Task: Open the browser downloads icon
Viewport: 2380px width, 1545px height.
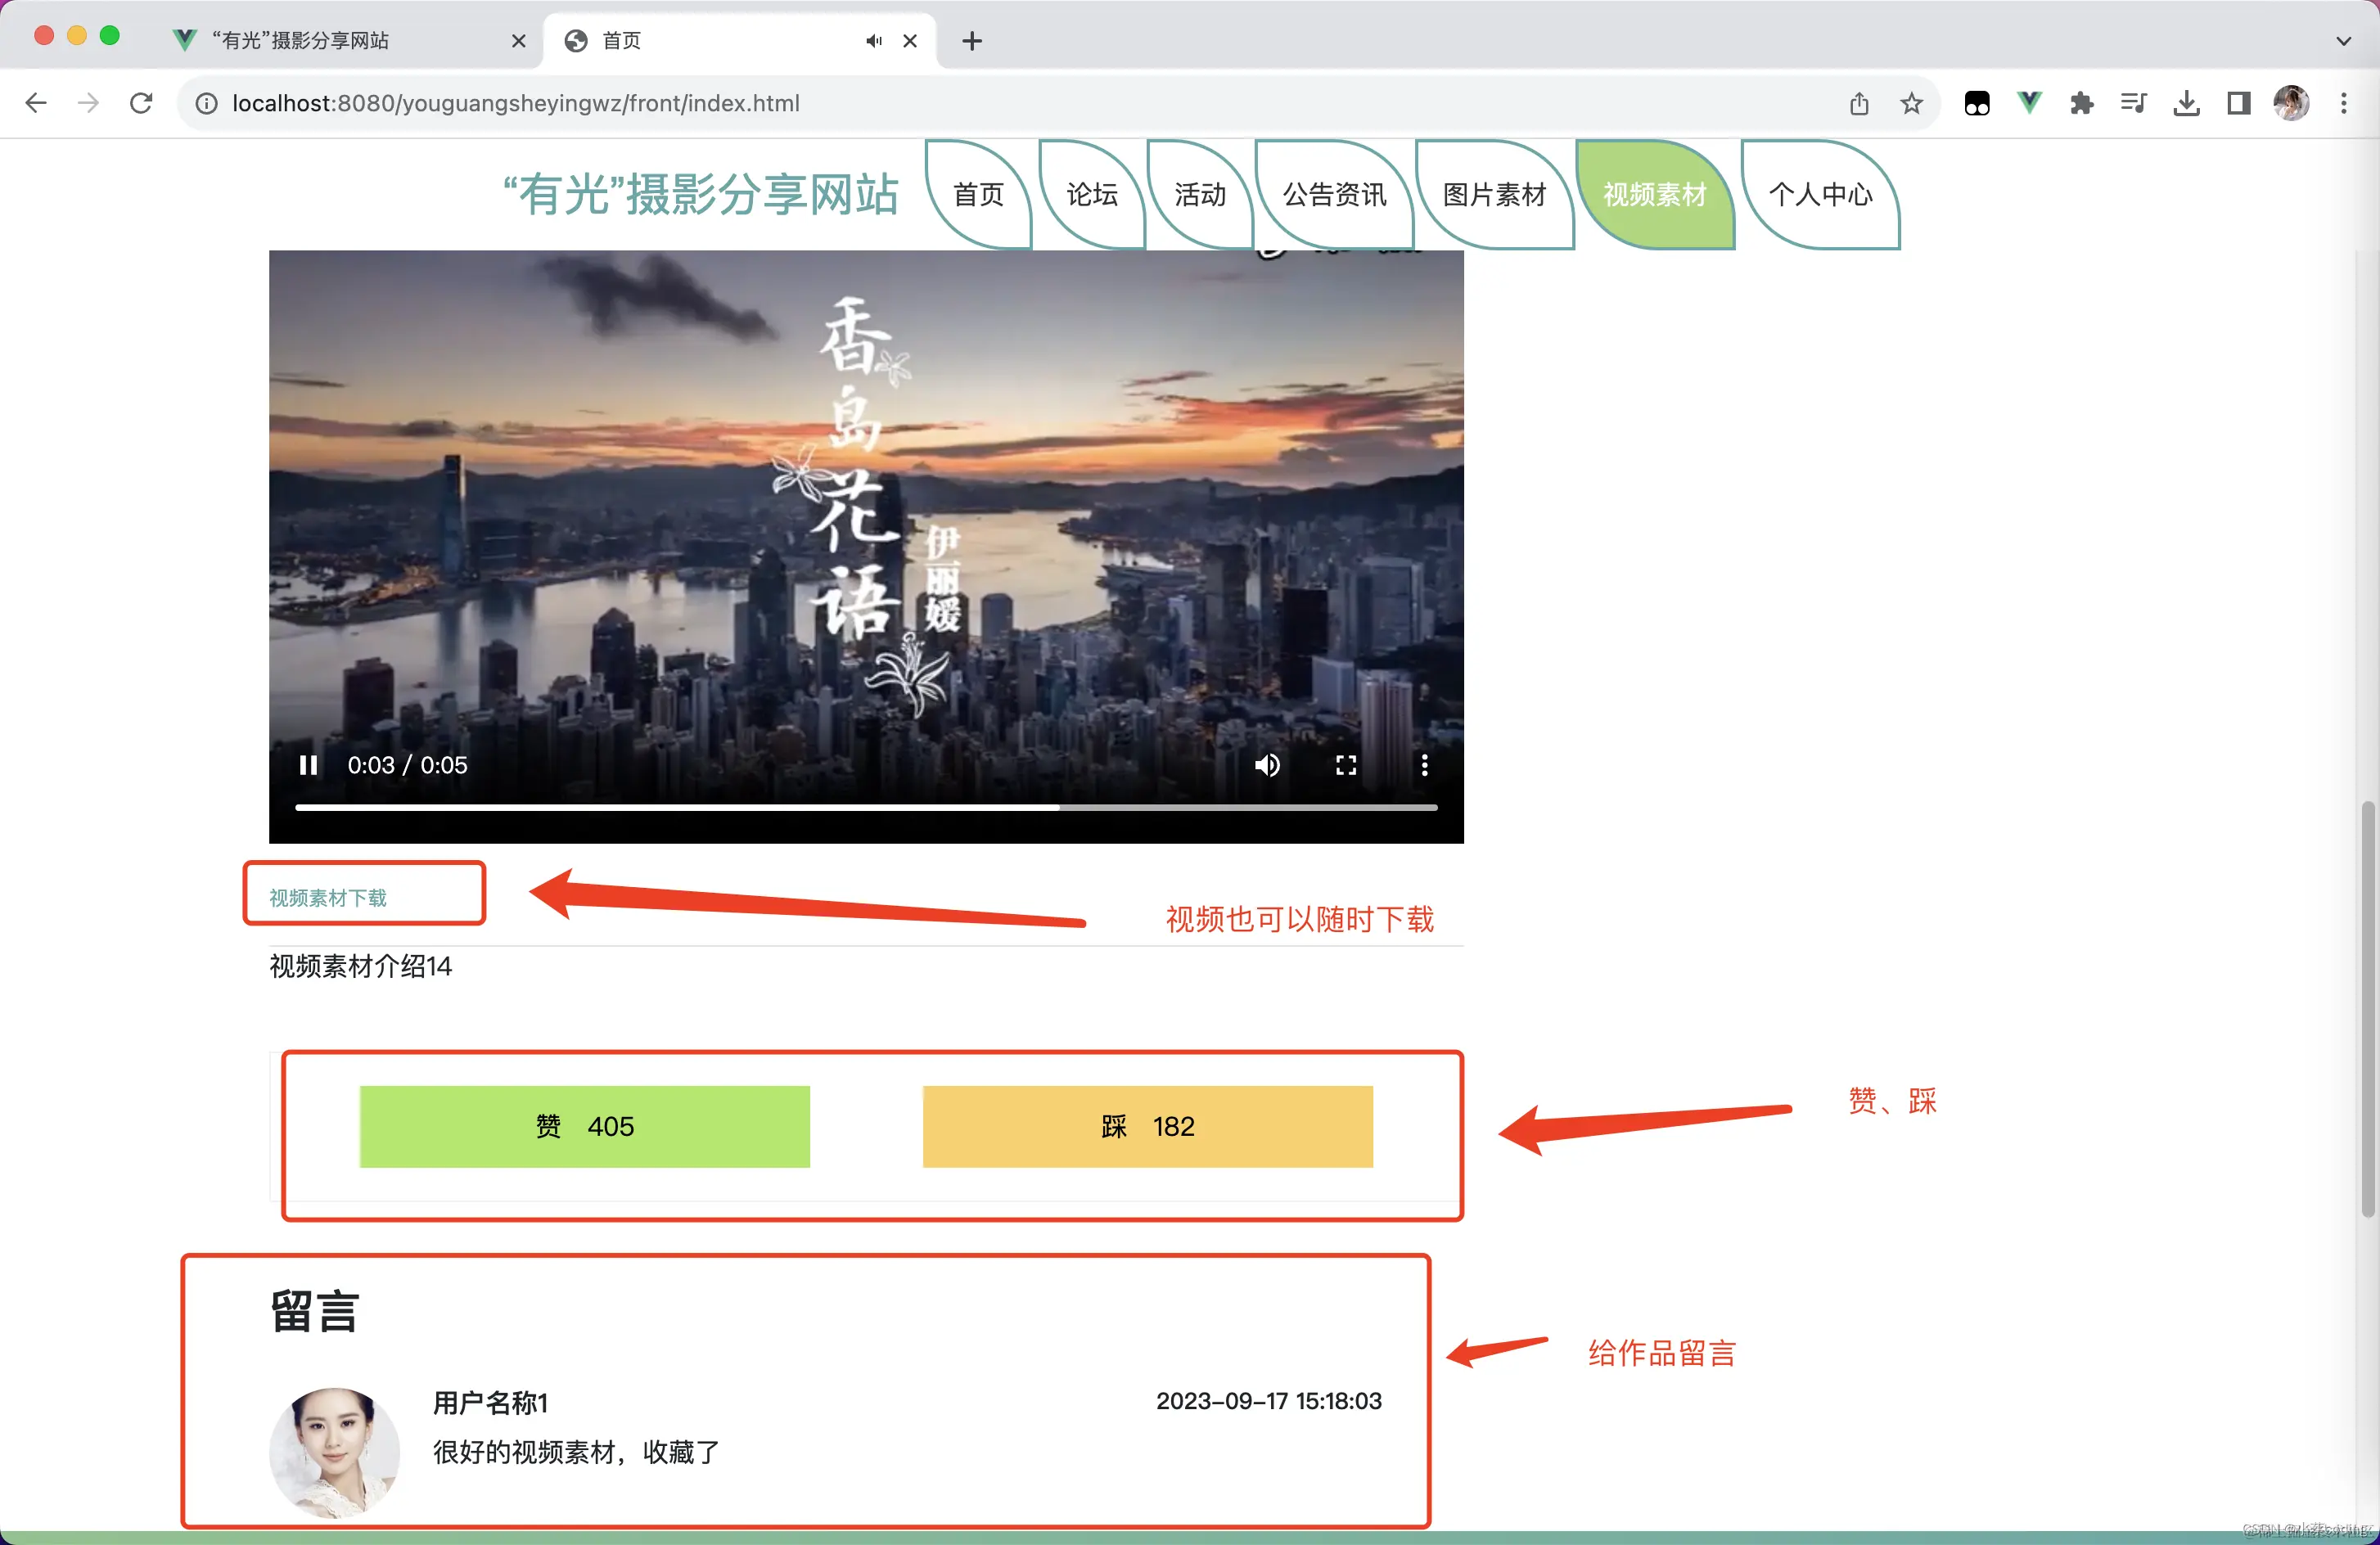Action: coord(2186,103)
